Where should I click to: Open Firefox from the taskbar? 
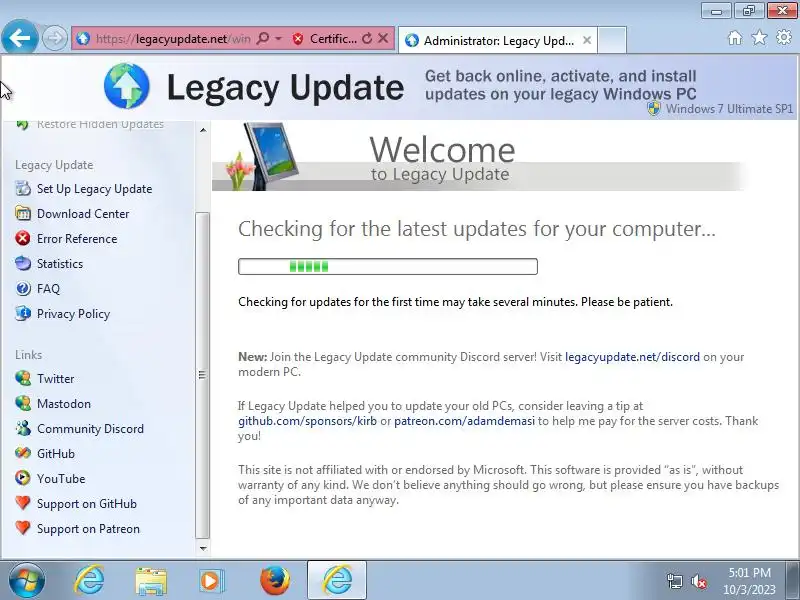tap(274, 581)
